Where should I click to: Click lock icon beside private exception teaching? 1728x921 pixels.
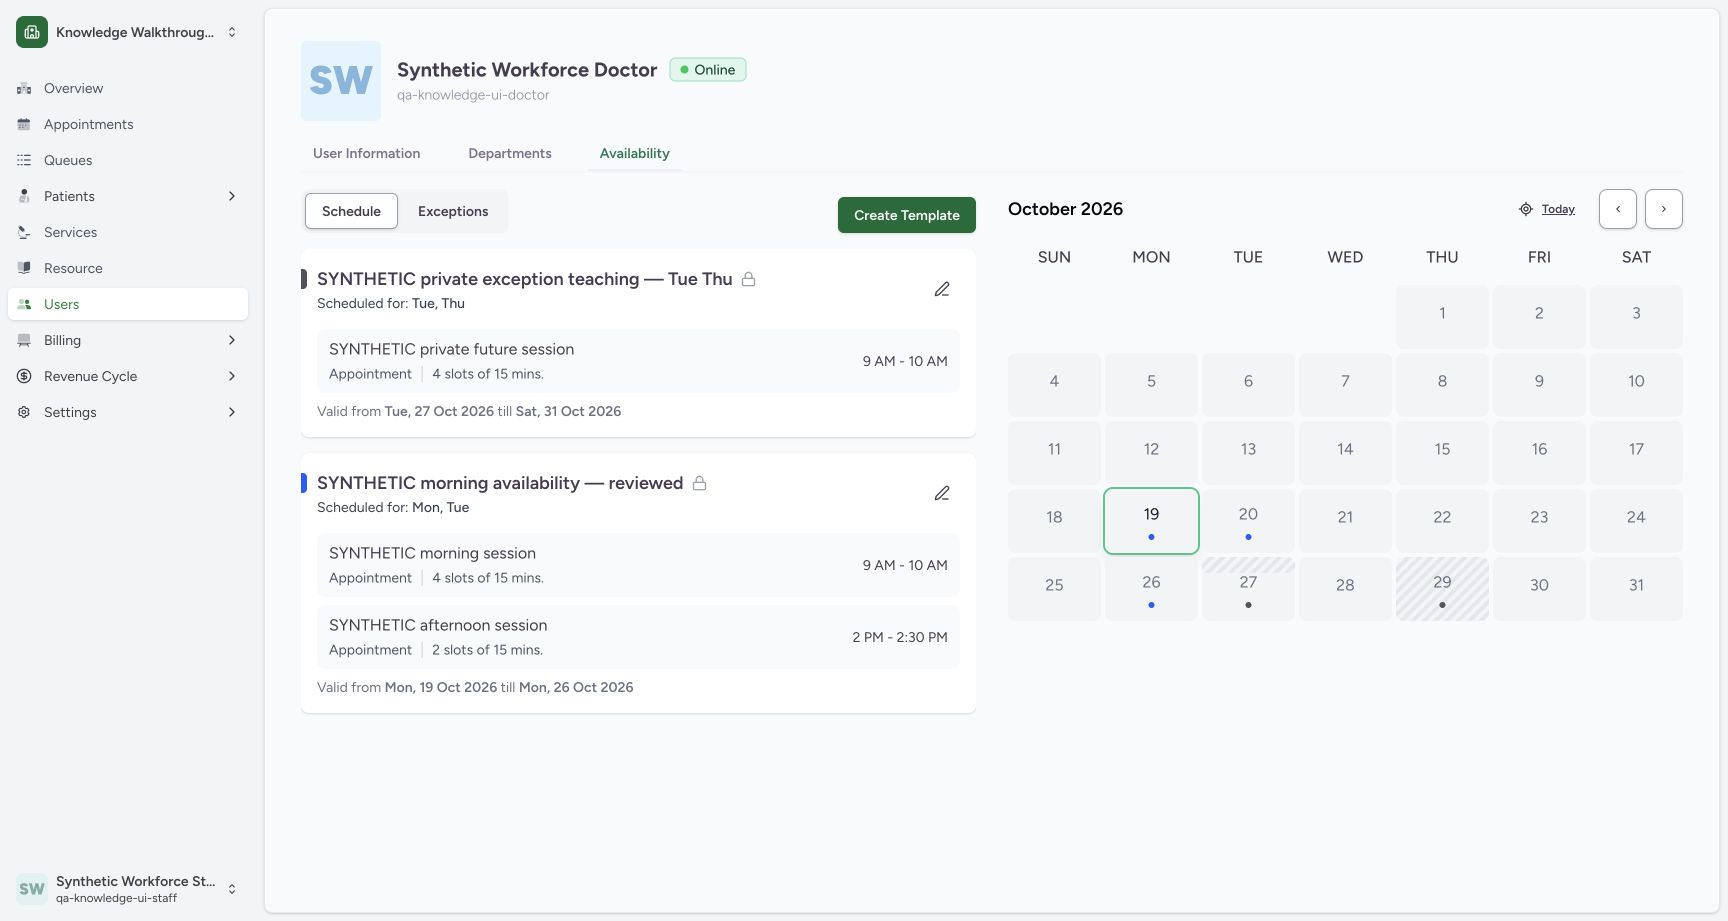[x=748, y=279]
